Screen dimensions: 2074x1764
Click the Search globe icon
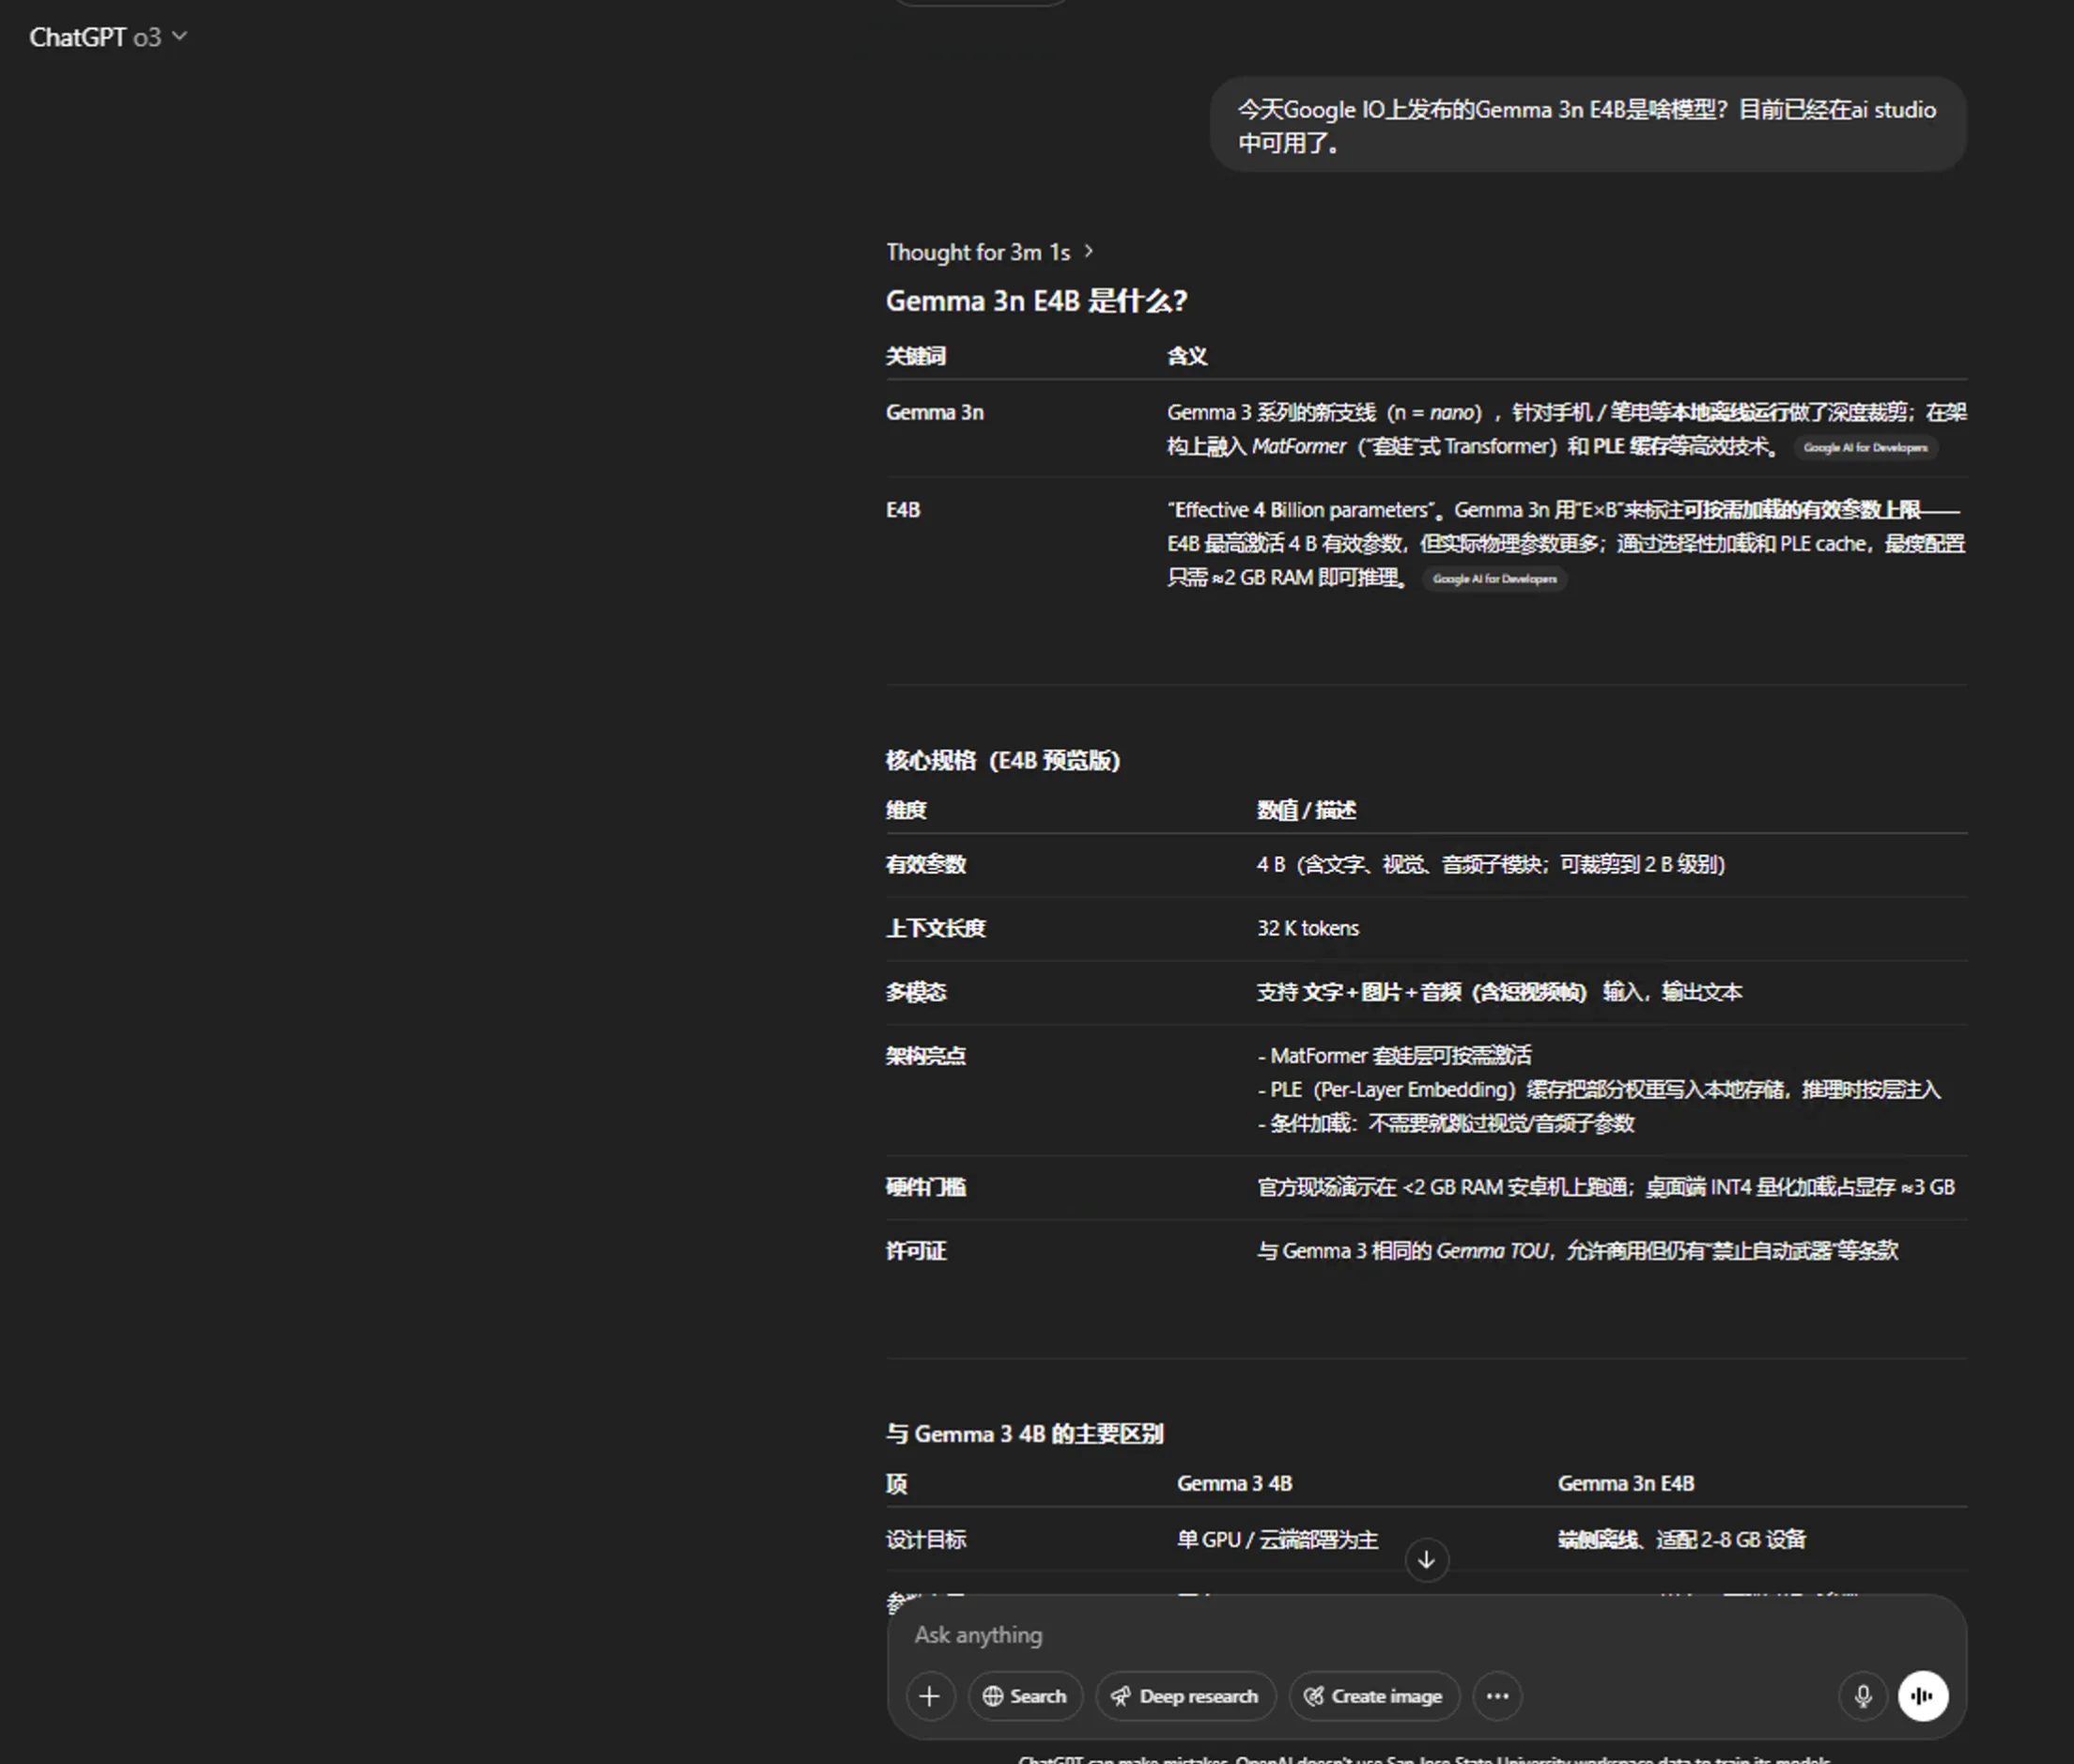(992, 1696)
